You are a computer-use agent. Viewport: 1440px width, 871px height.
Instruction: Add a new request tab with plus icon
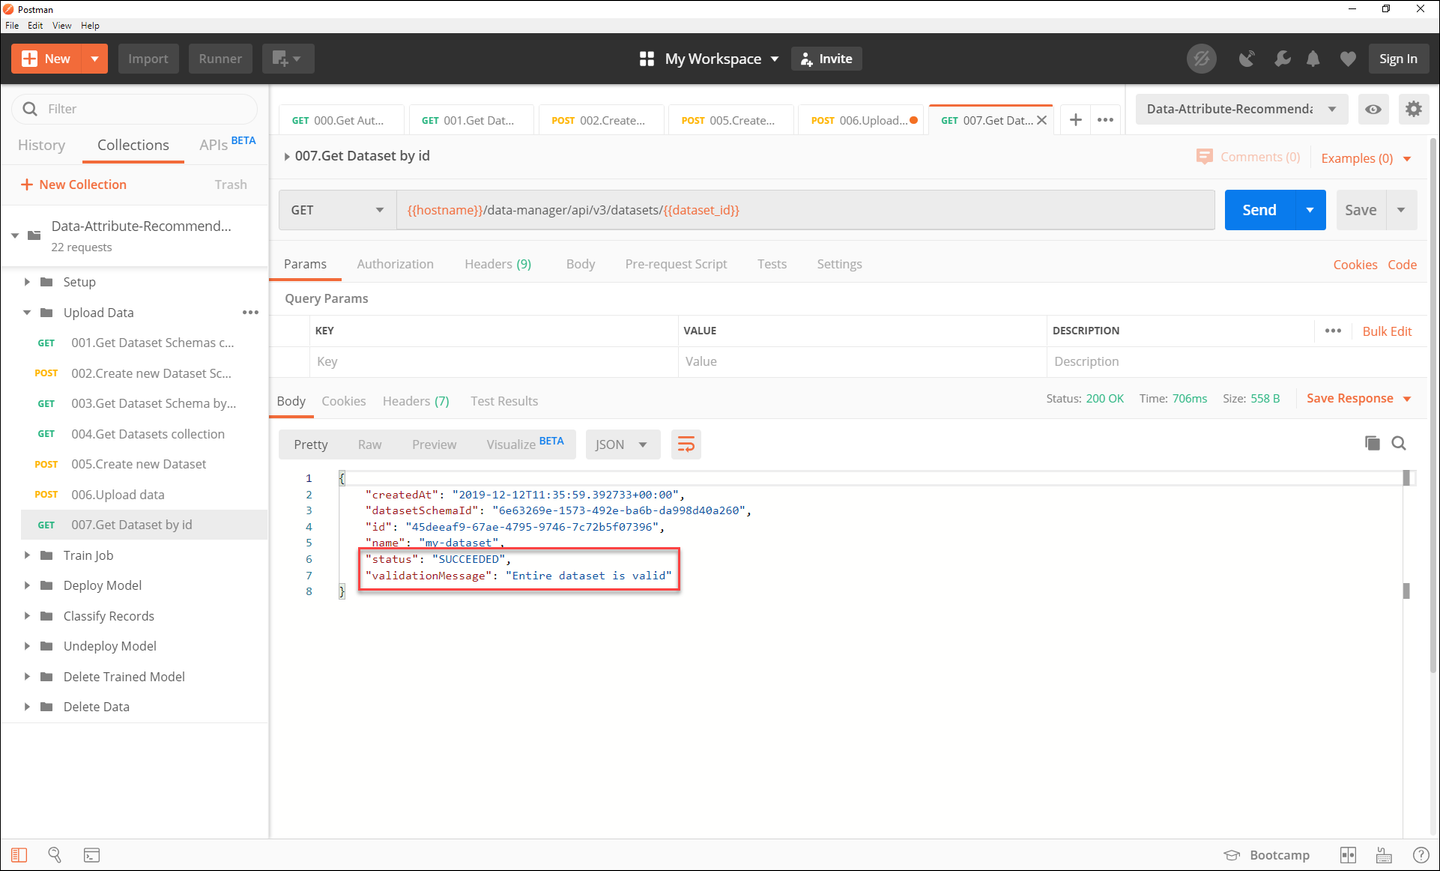[1075, 120]
